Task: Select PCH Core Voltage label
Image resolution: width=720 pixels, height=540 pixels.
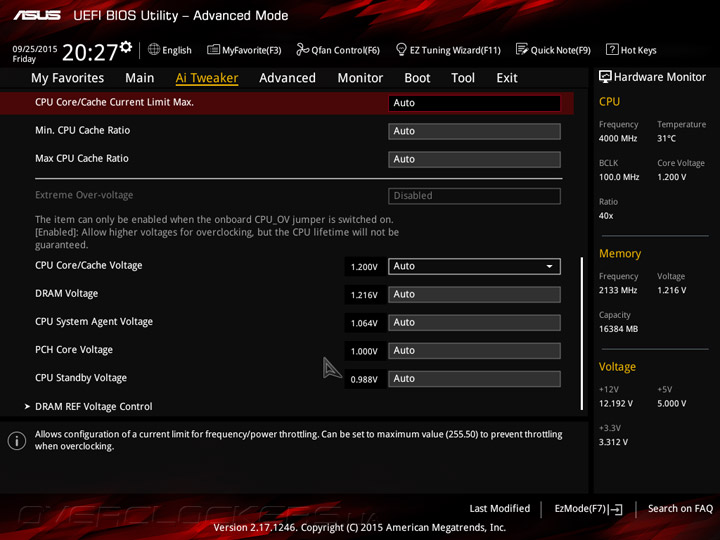Action: pos(74,350)
